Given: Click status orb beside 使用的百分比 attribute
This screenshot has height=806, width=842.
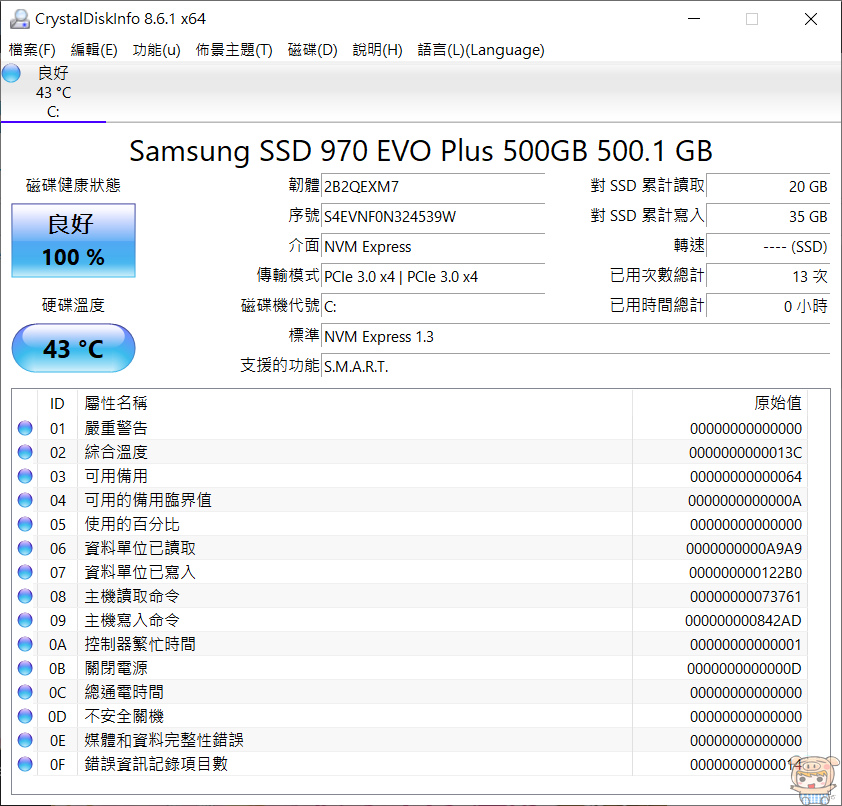Looking at the screenshot, I should tap(25, 524).
